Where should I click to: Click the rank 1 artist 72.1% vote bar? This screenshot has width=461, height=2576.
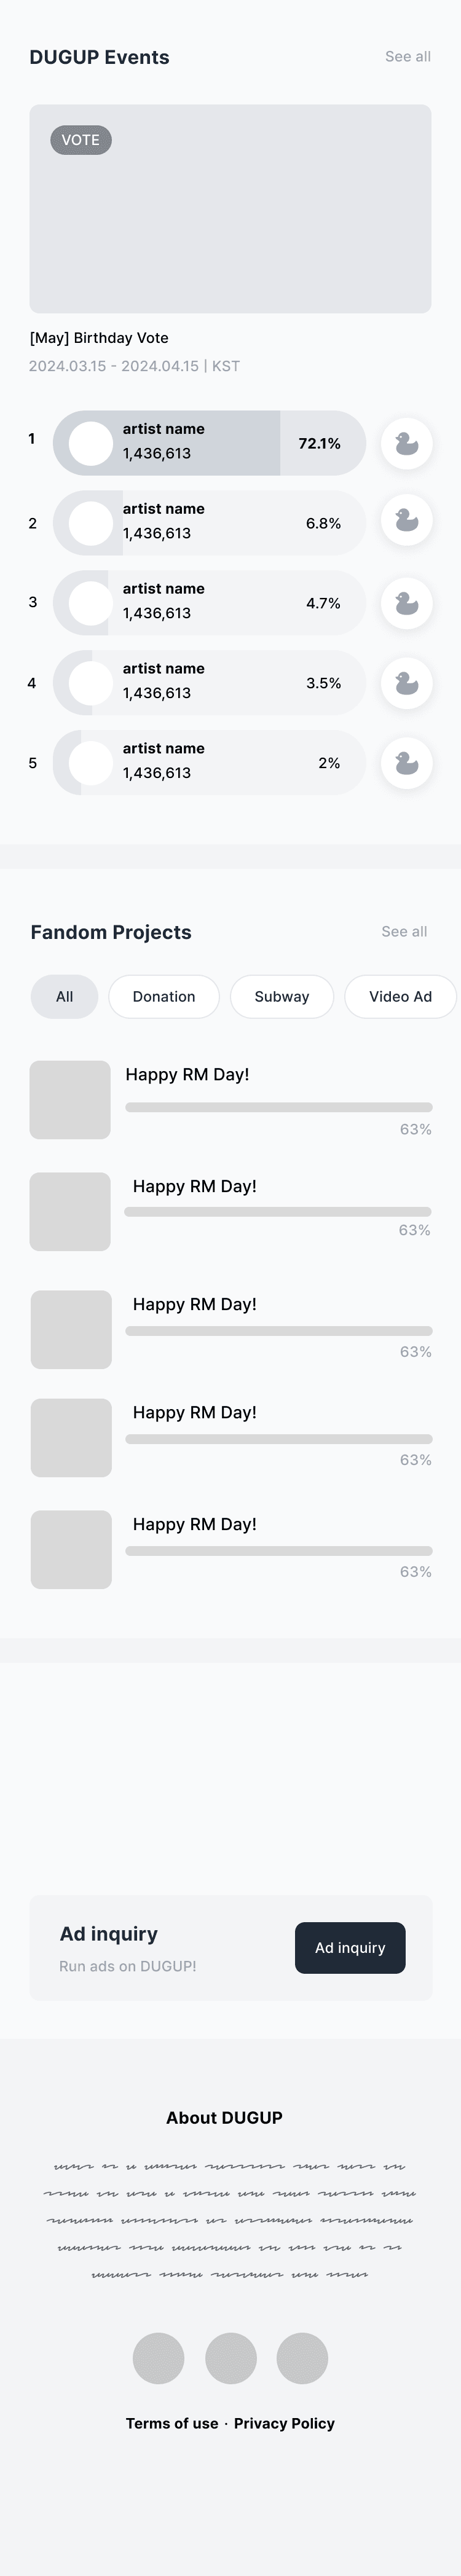pos(210,443)
